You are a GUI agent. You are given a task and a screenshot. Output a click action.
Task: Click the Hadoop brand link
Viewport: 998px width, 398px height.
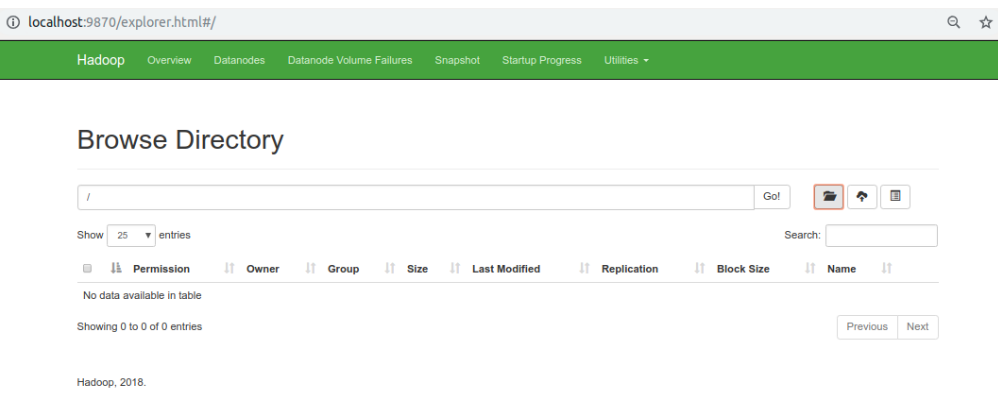(101, 60)
